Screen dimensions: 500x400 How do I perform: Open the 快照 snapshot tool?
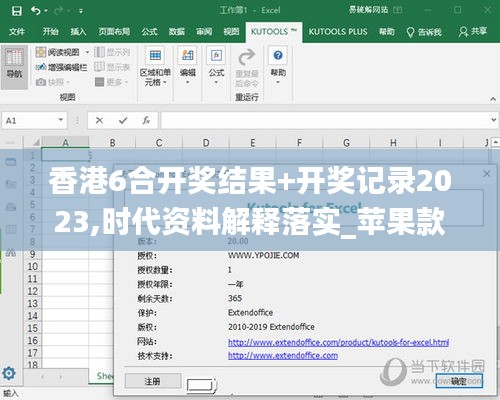(53, 82)
